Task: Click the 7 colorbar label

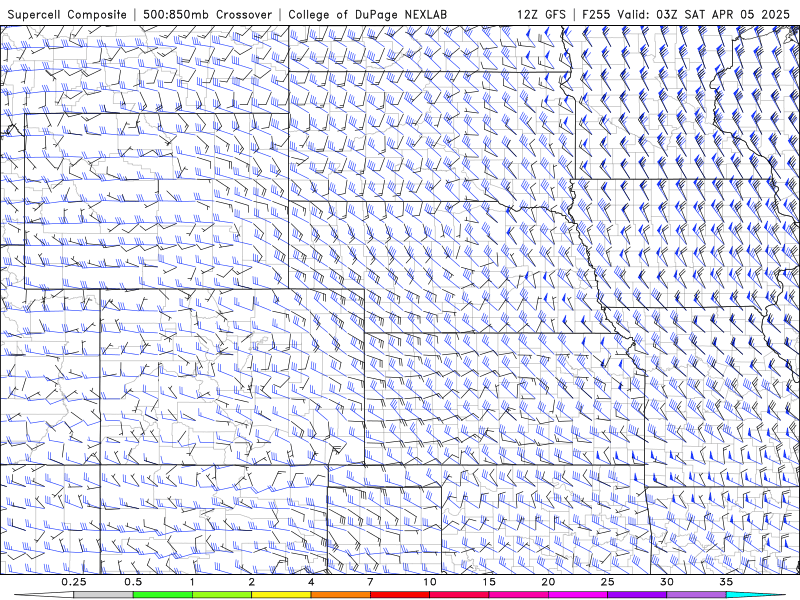Action: pos(370,582)
